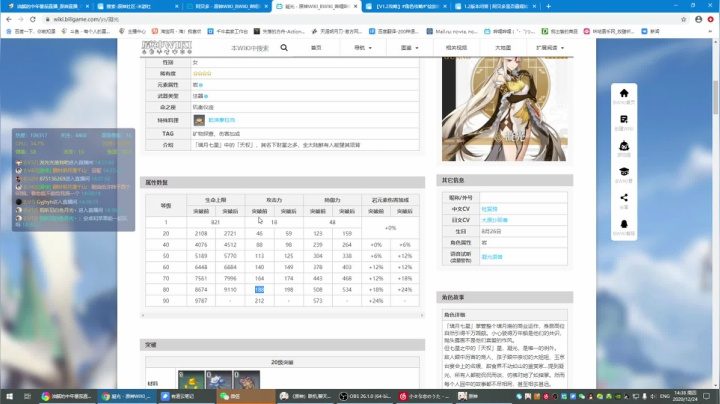
Task: Click the share icon in sidebar
Action: [624, 198]
